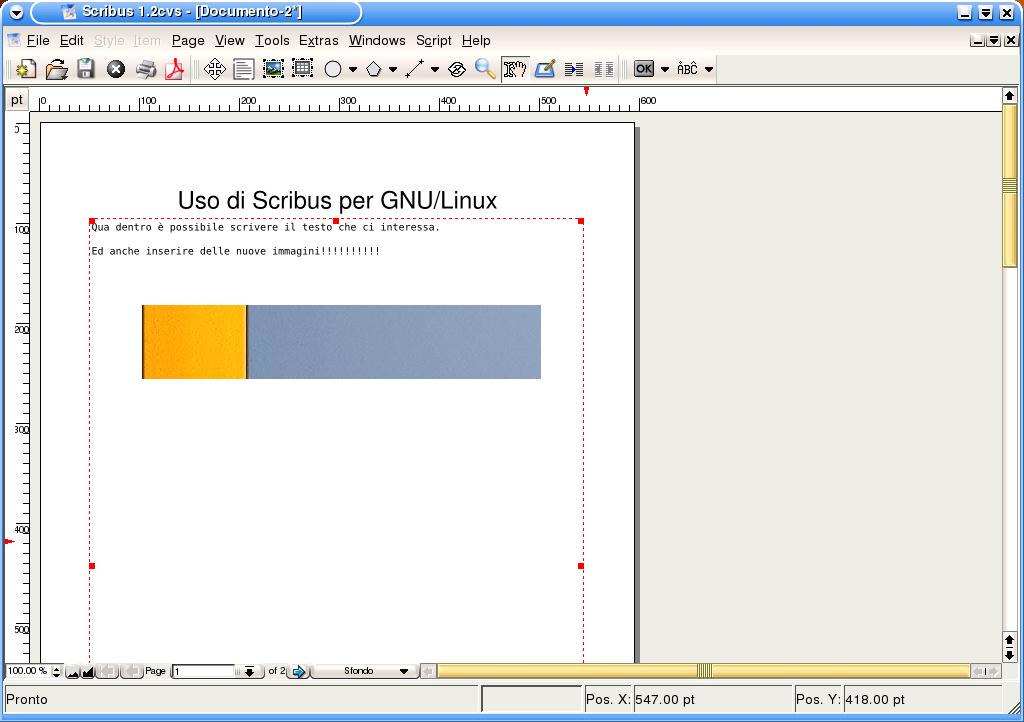
Task: Open the Help menu
Action: [476, 40]
